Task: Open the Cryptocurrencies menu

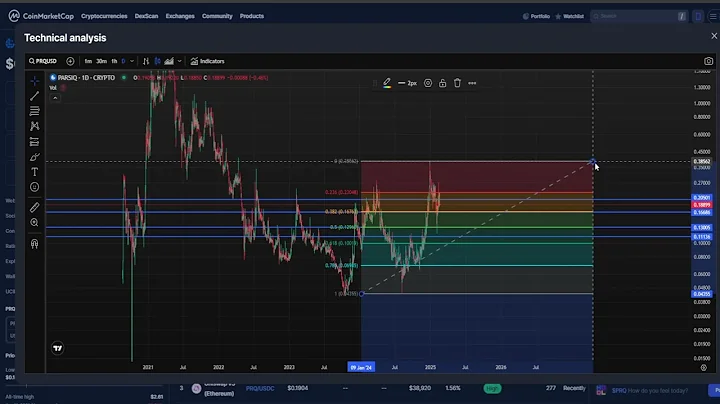Action: (104, 16)
